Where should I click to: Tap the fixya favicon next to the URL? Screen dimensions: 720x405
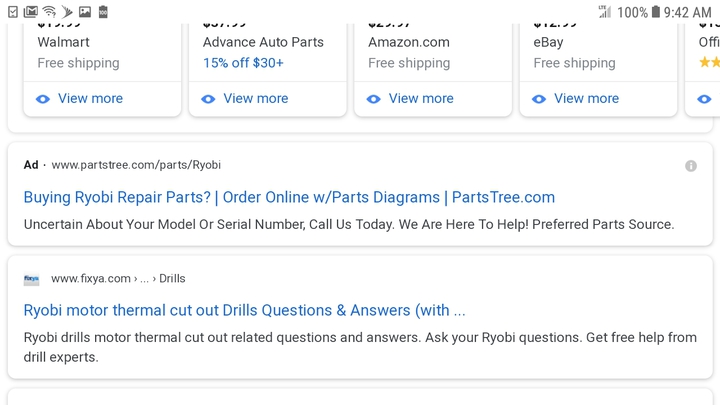31,279
